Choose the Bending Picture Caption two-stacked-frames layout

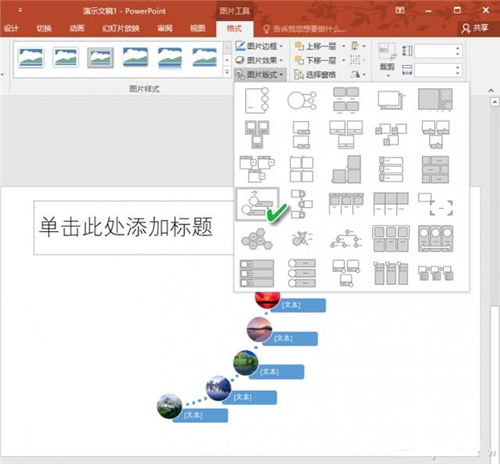point(301,135)
